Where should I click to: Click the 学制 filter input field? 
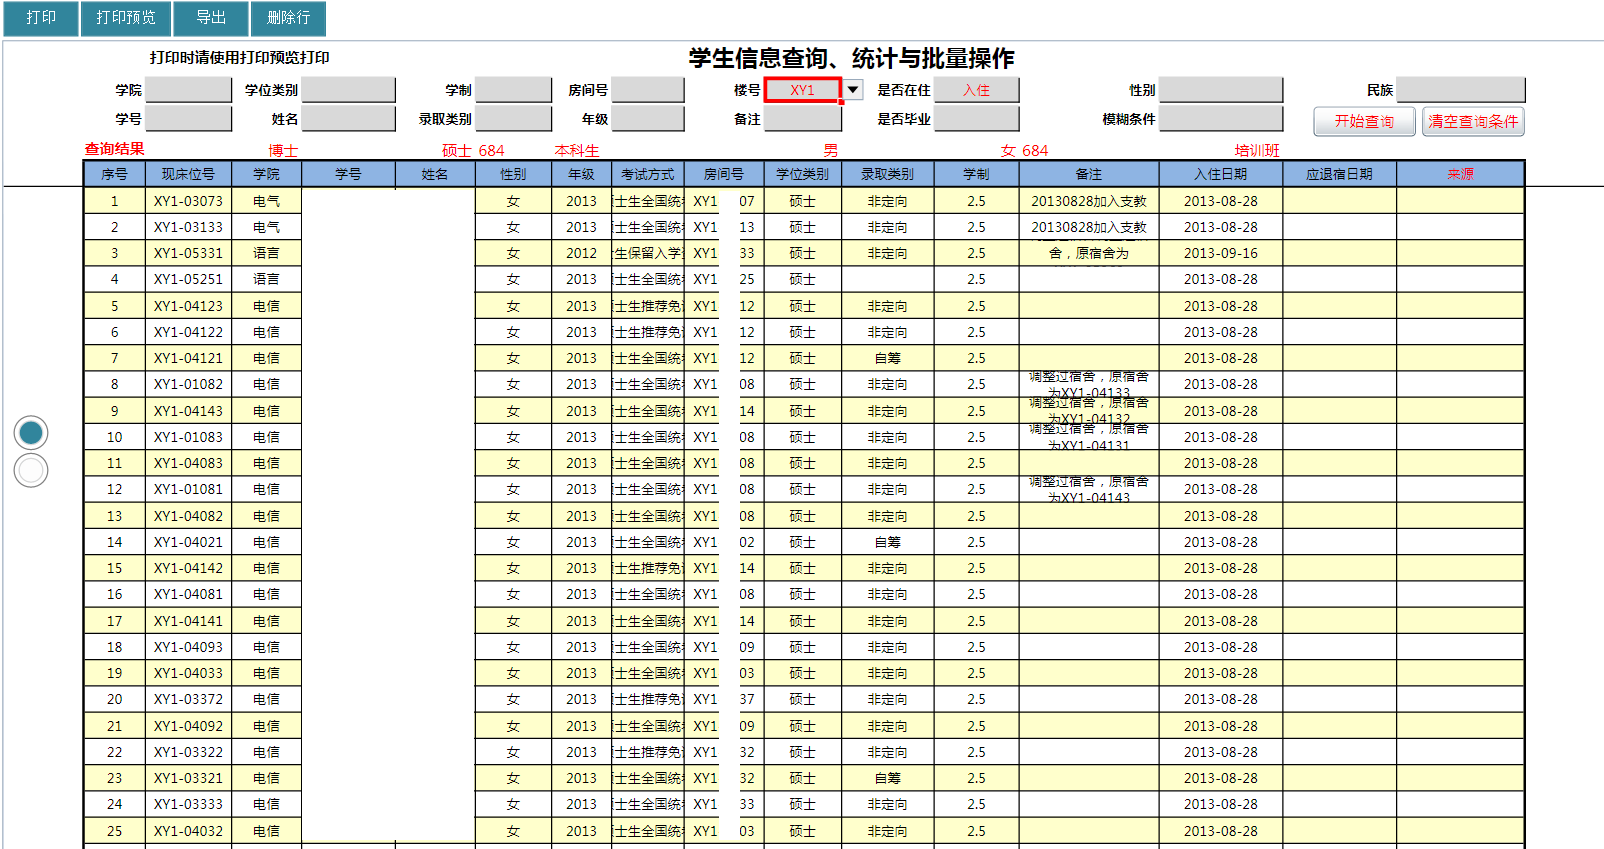[513, 90]
